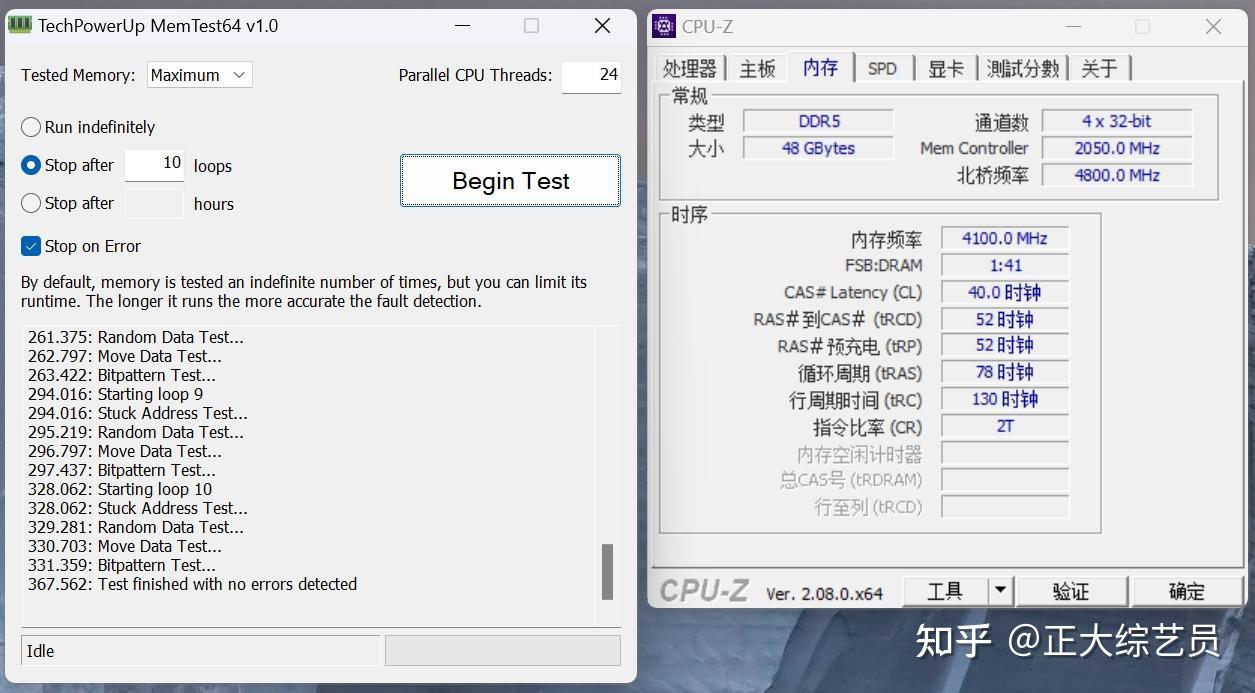The image size is (1255, 693).
Task: Switch to the 主板 tab in CPU-Z
Action: click(x=757, y=68)
